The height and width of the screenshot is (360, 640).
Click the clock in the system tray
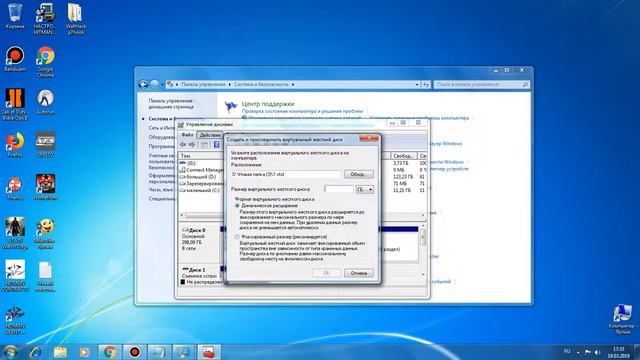pyautogui.click(x=619, y=352)
